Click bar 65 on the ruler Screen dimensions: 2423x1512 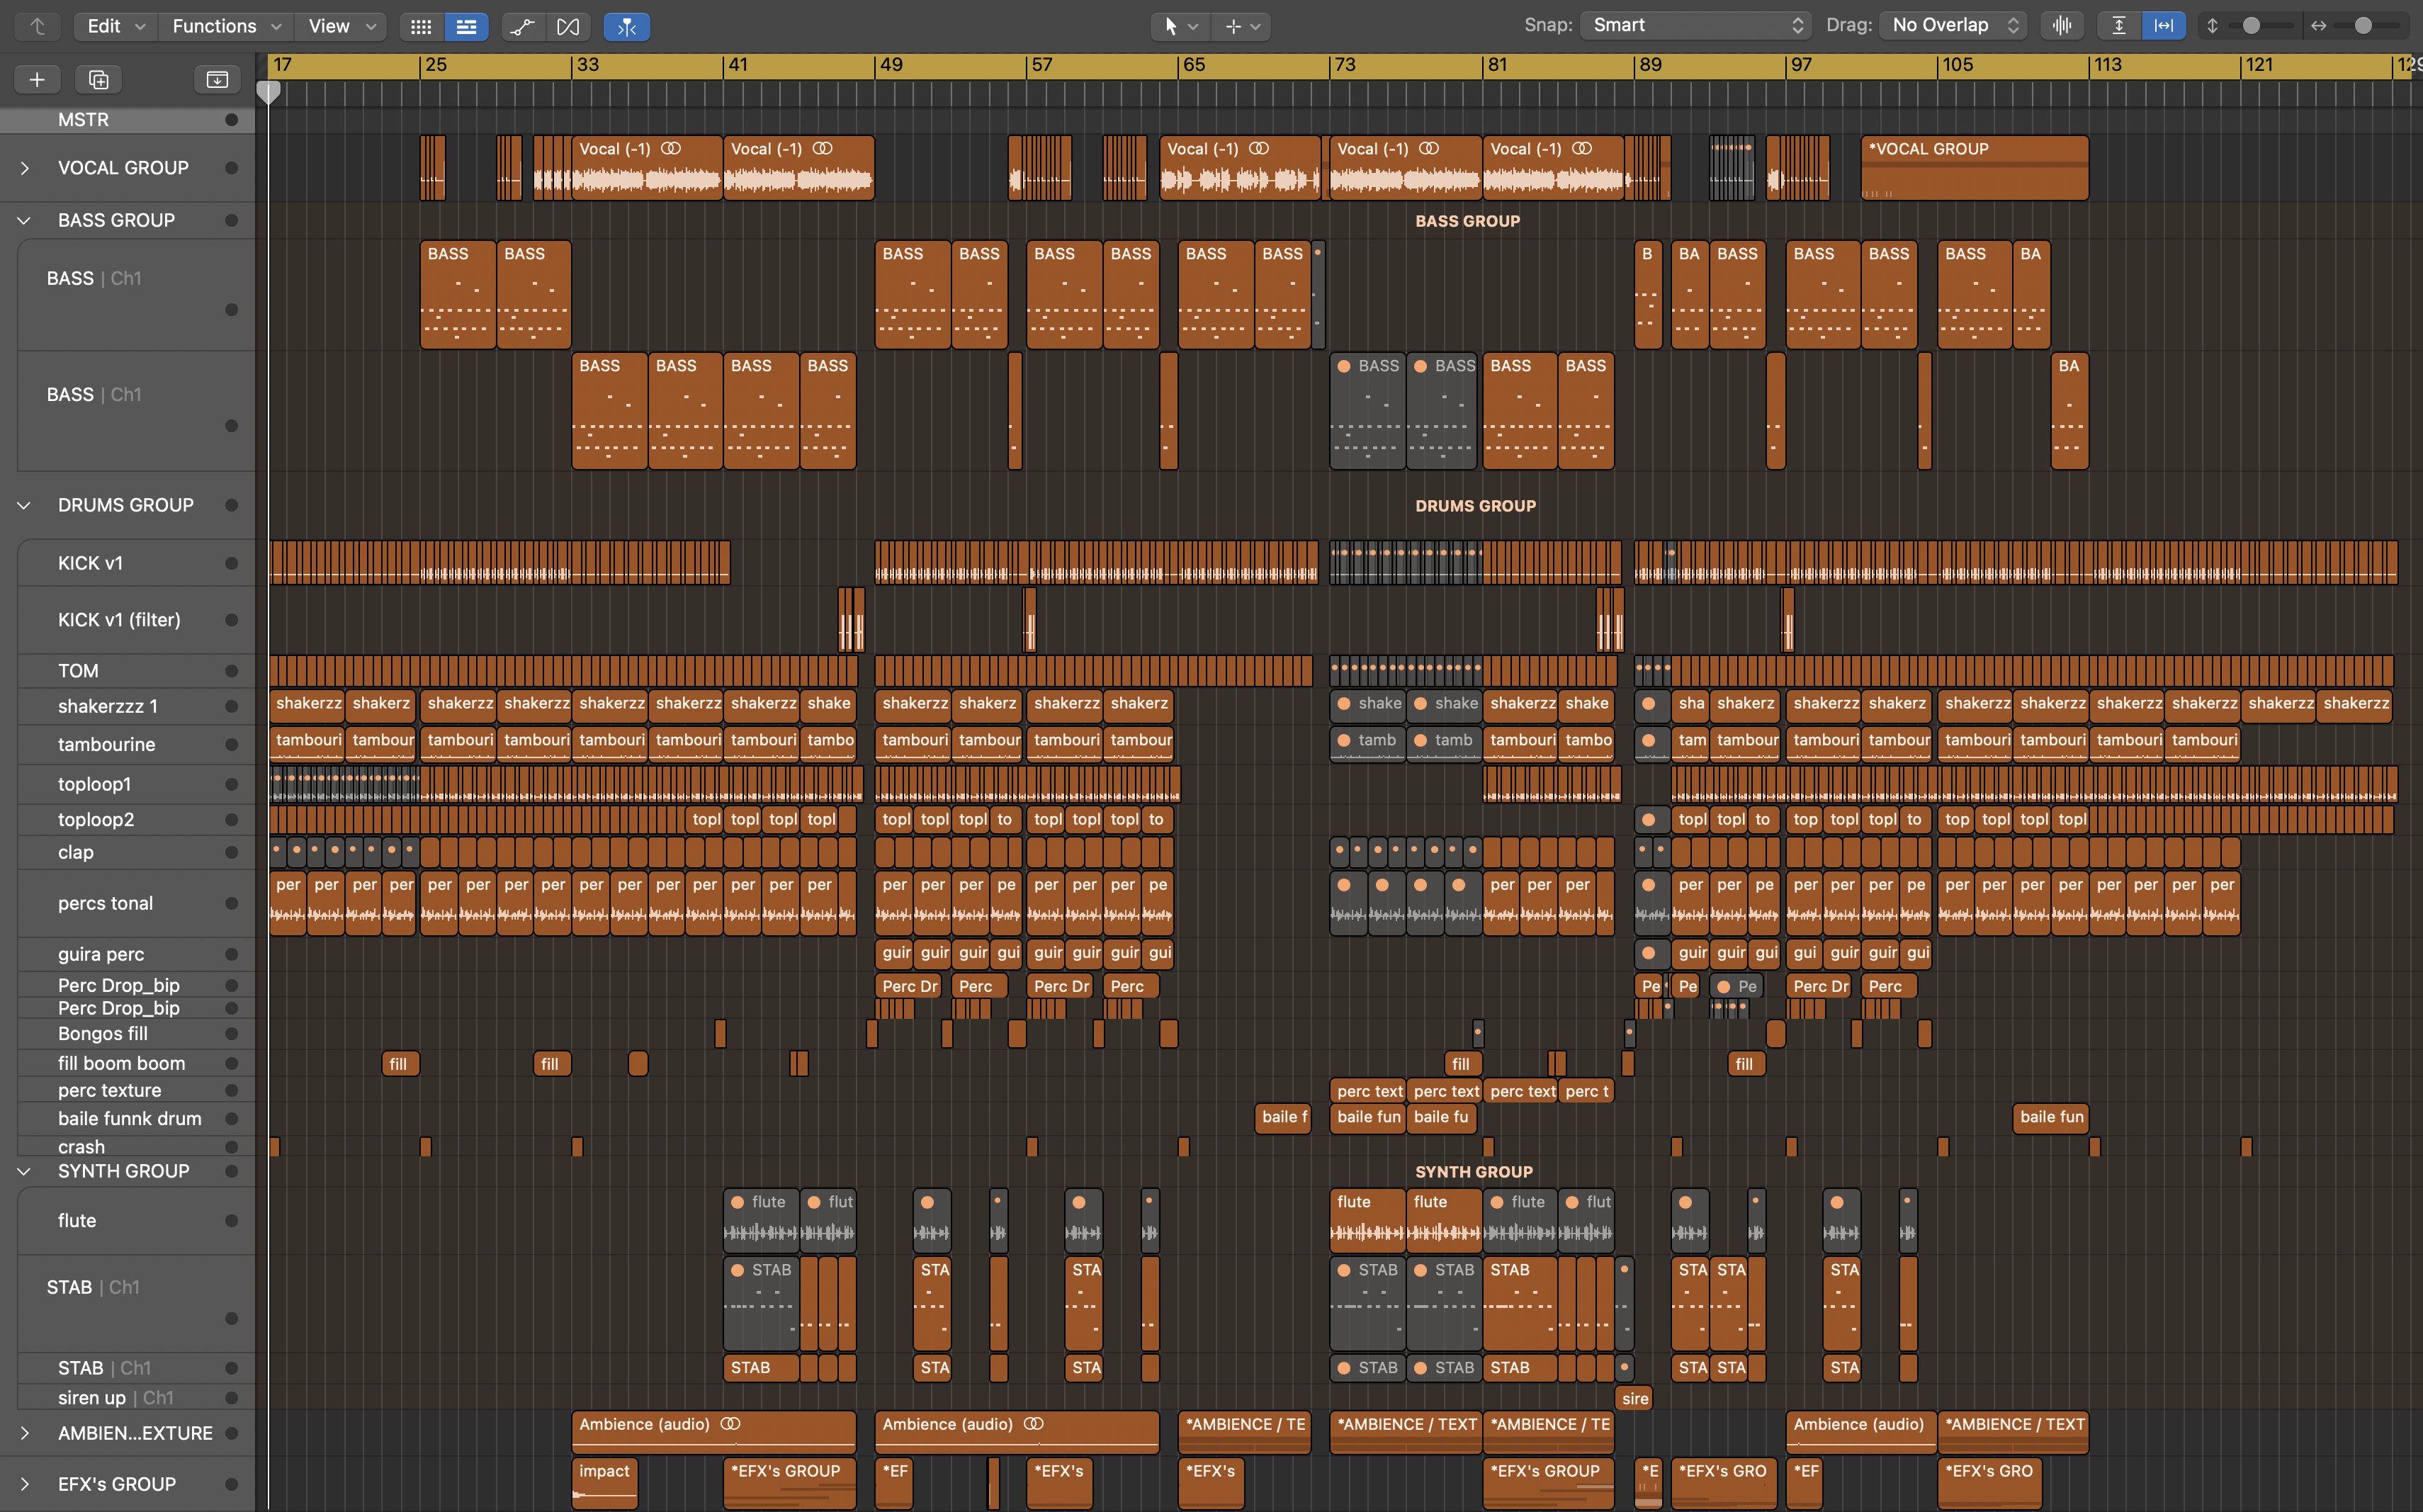coord(1194,65)
